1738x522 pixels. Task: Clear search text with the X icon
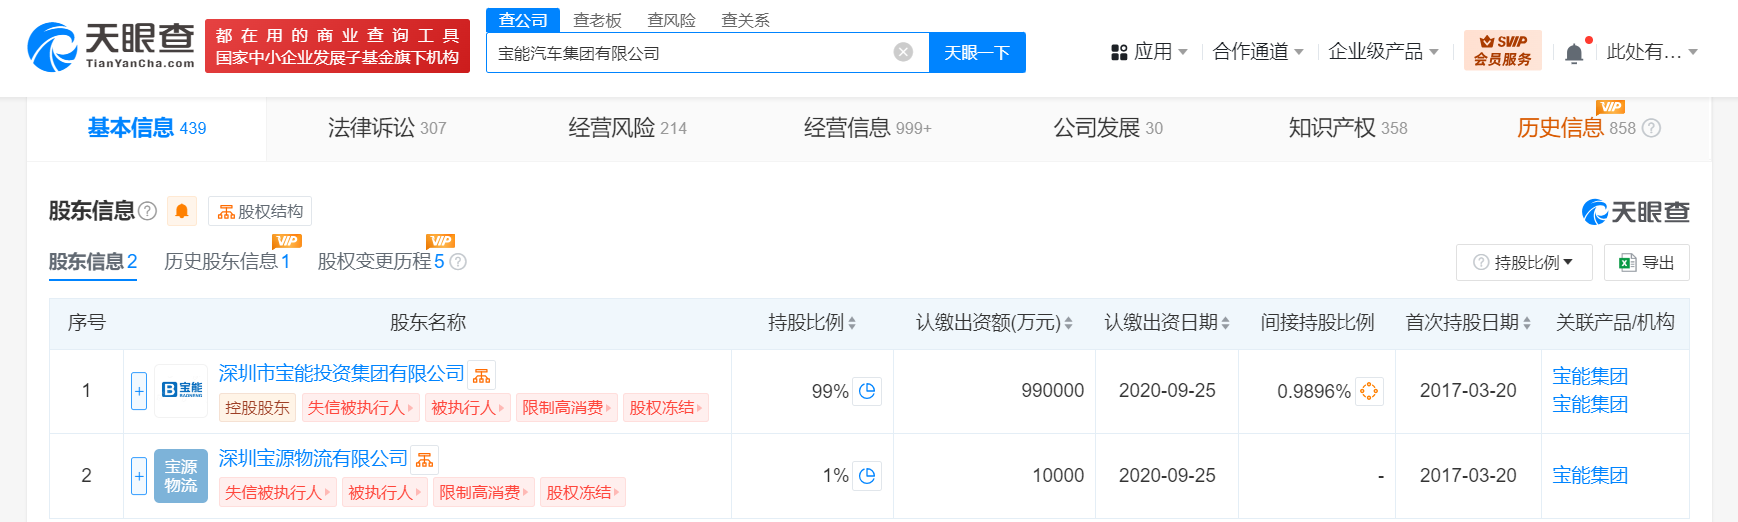point(903,52)
